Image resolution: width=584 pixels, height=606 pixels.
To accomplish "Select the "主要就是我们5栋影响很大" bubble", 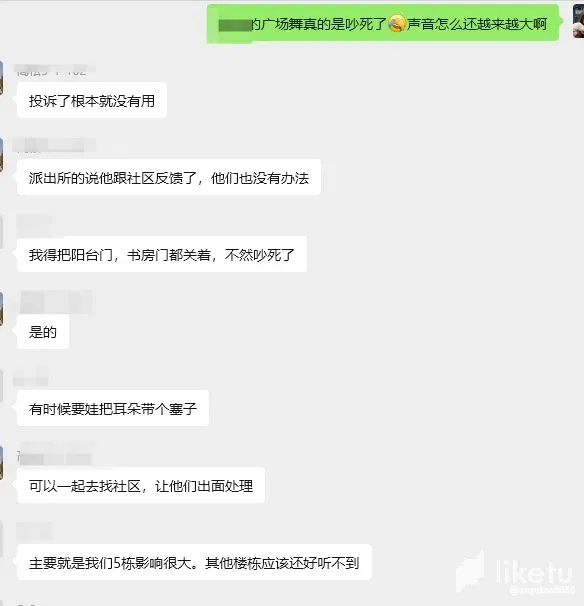I will pyautogui.click(x=194, y=562).
